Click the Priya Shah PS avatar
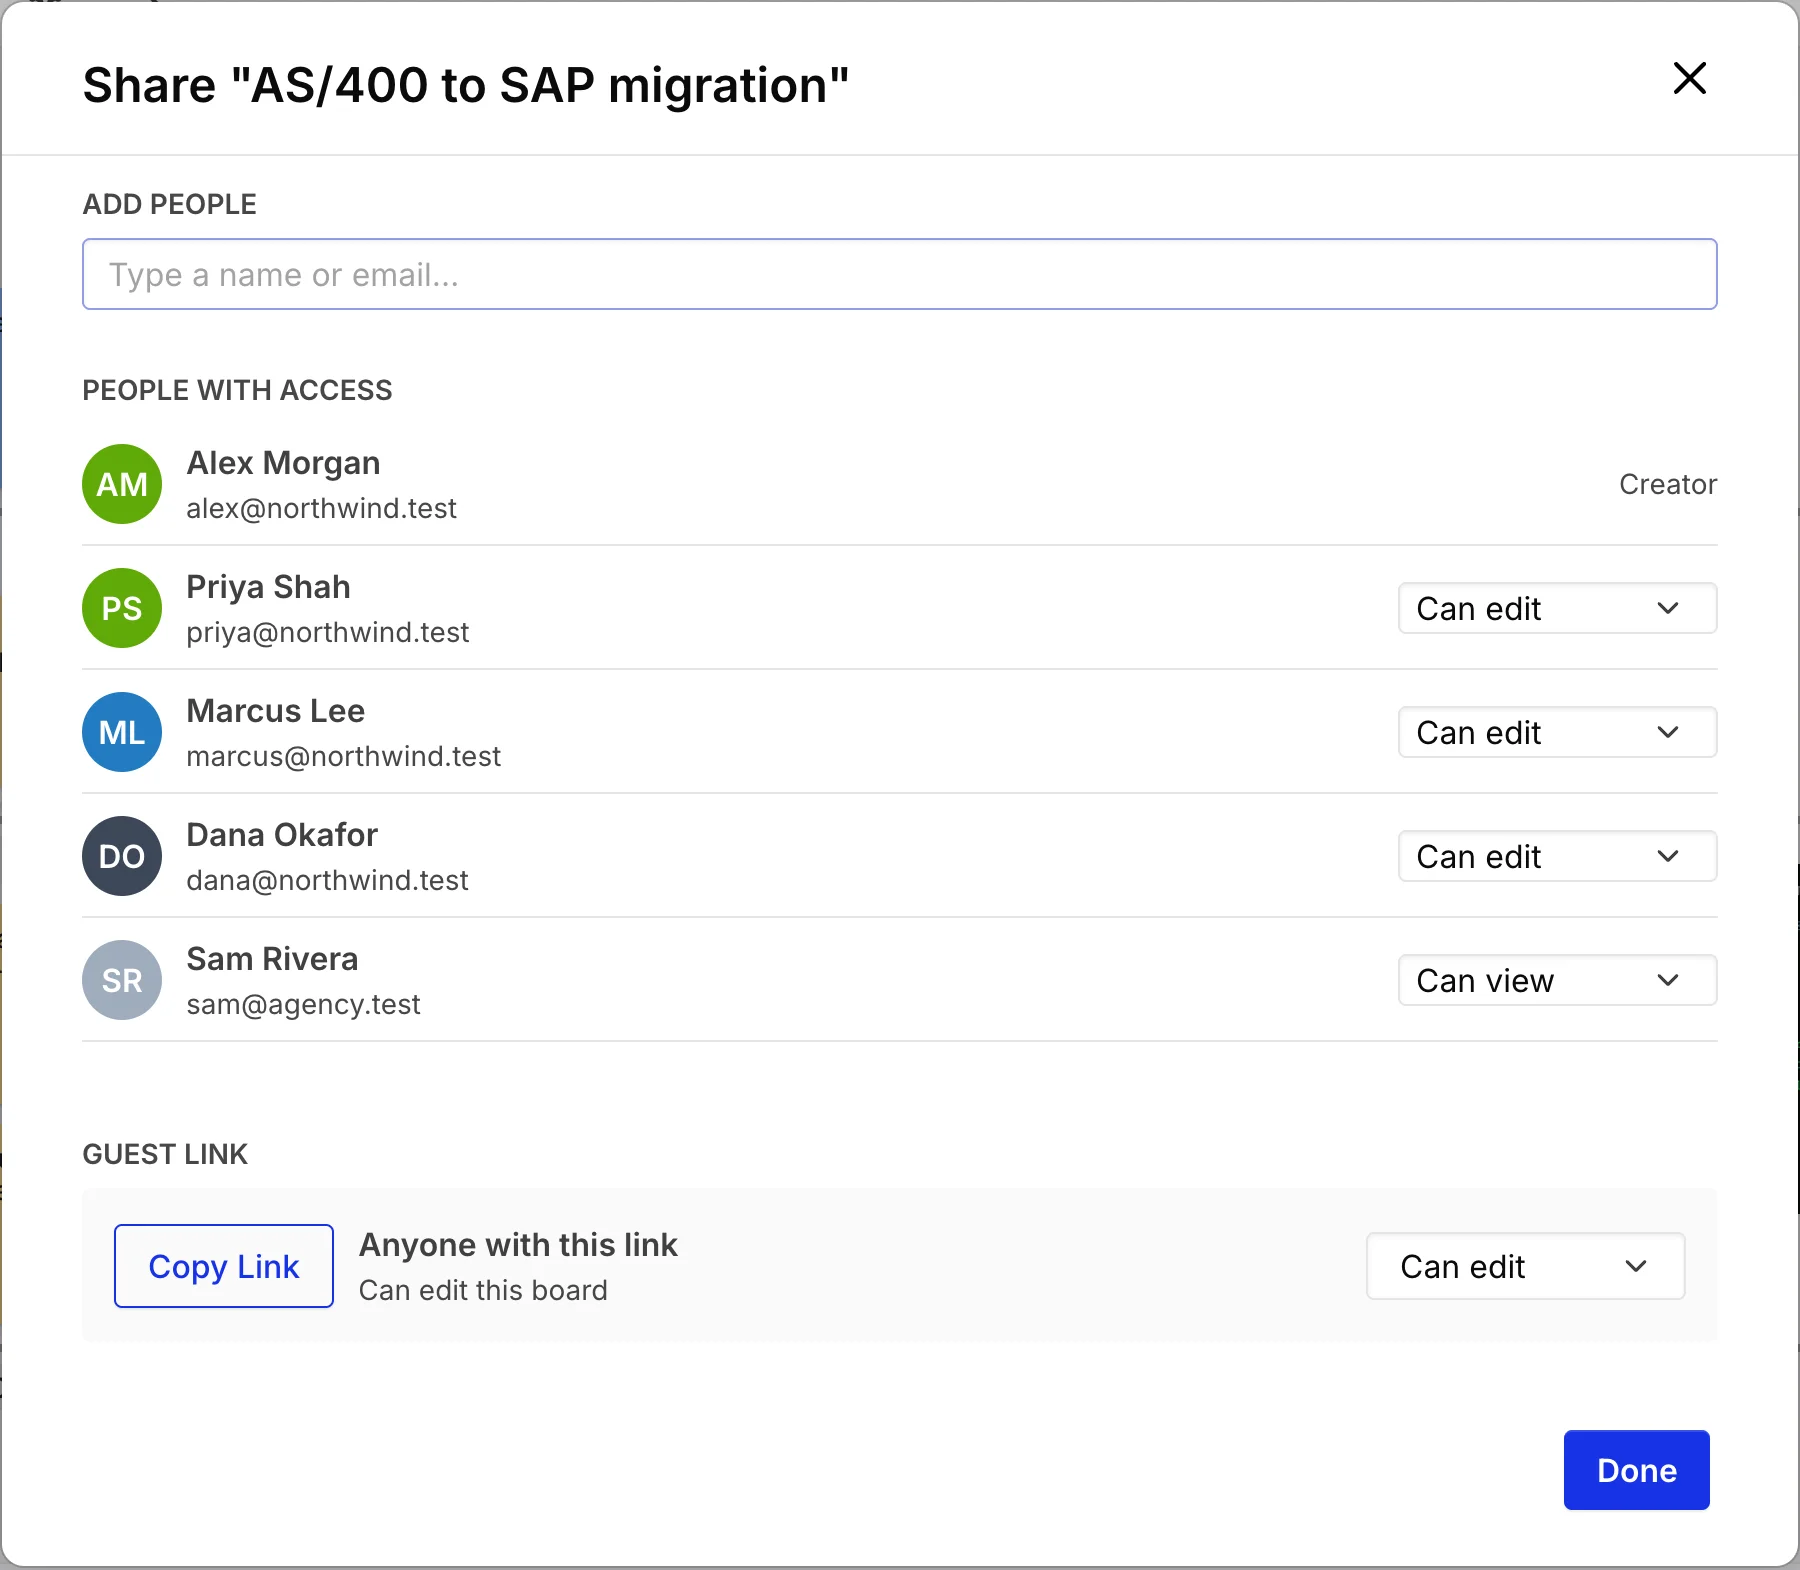This screenshot has width=1800, height=1570. (x=122, y=608)
